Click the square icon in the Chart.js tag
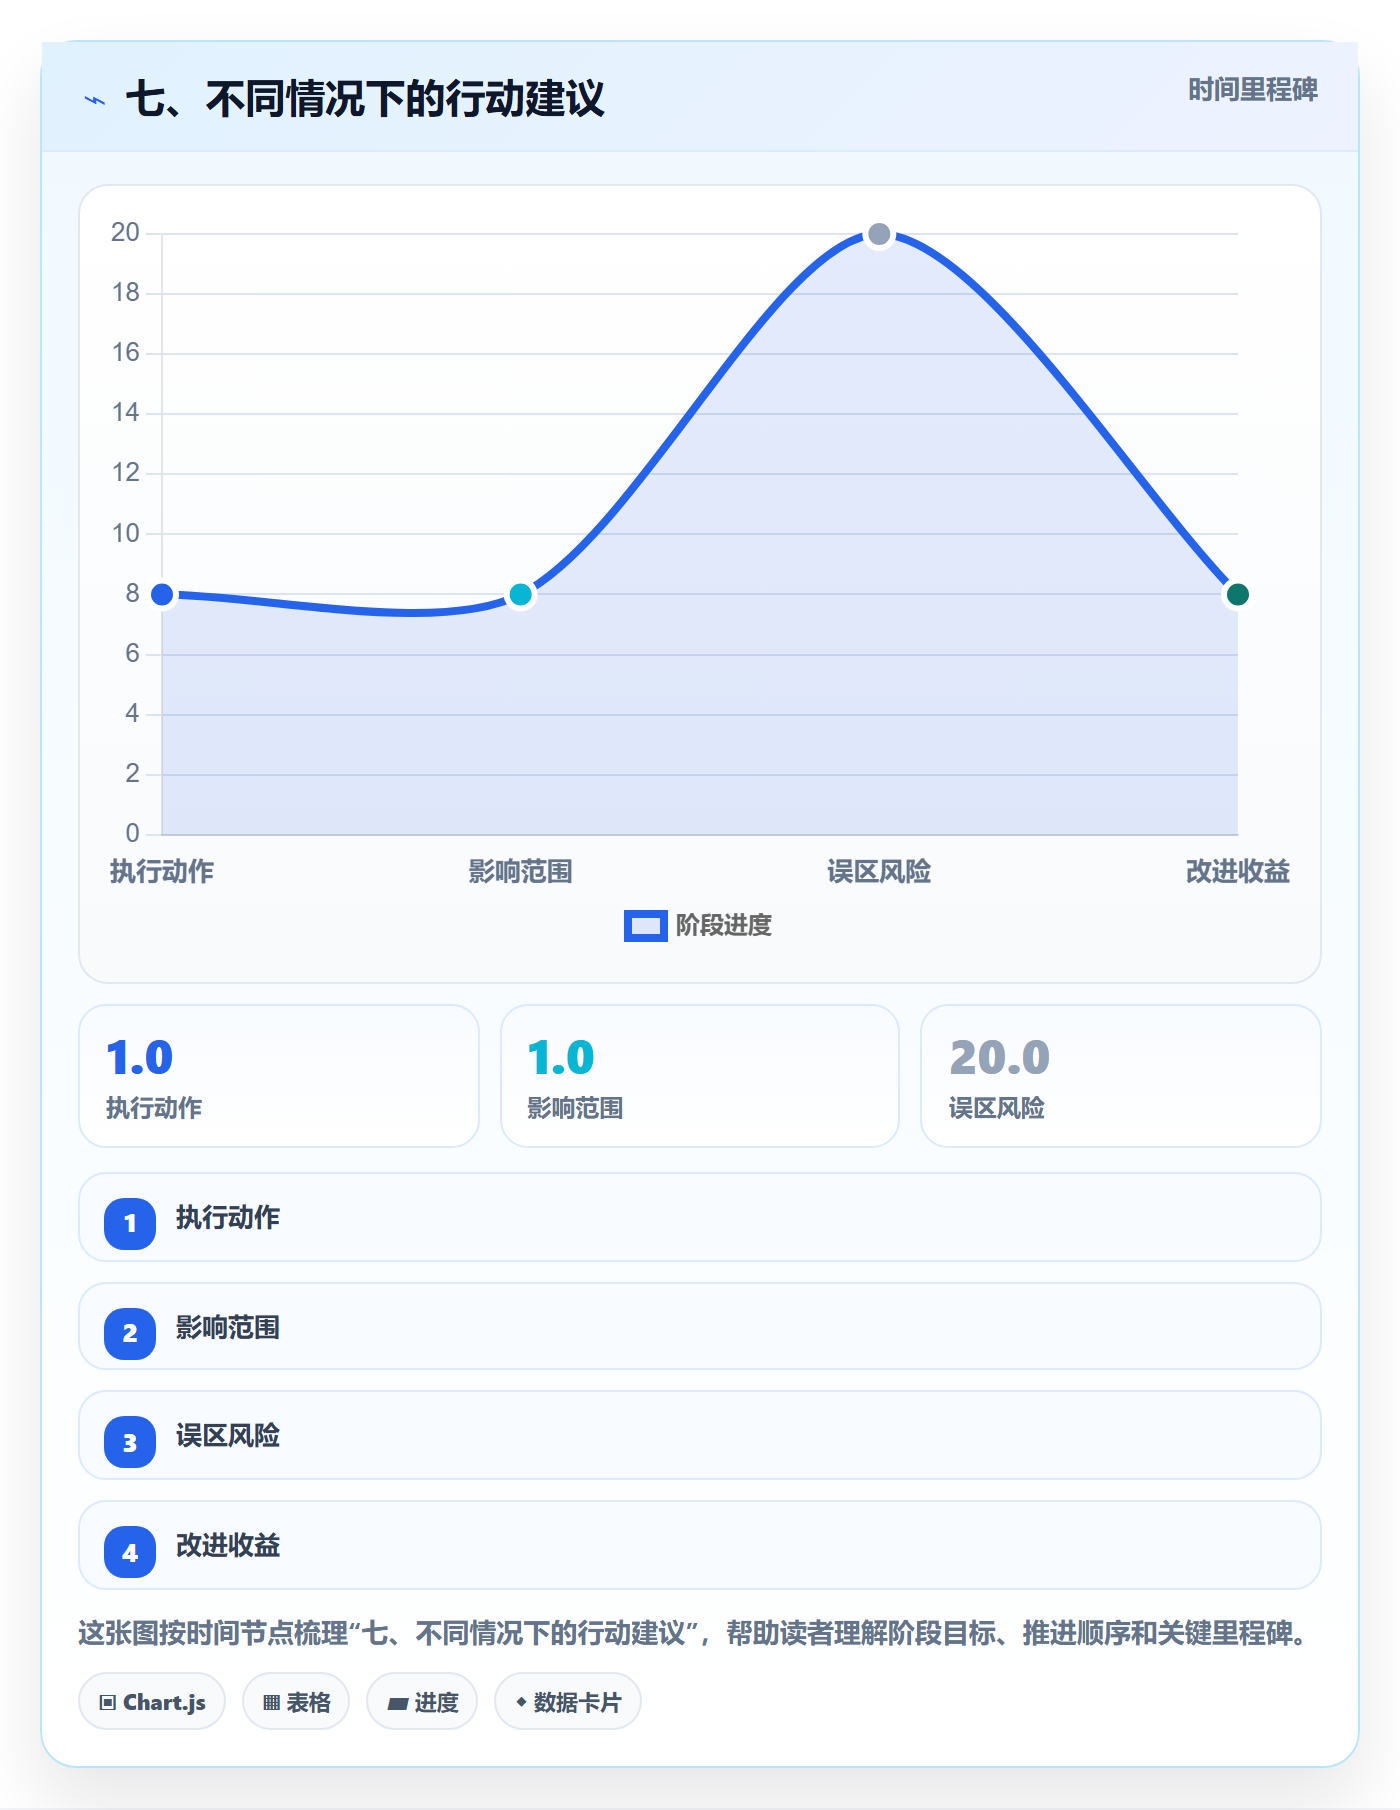The width and height of the screenshot is (1400, 1810). (108, 1703)
